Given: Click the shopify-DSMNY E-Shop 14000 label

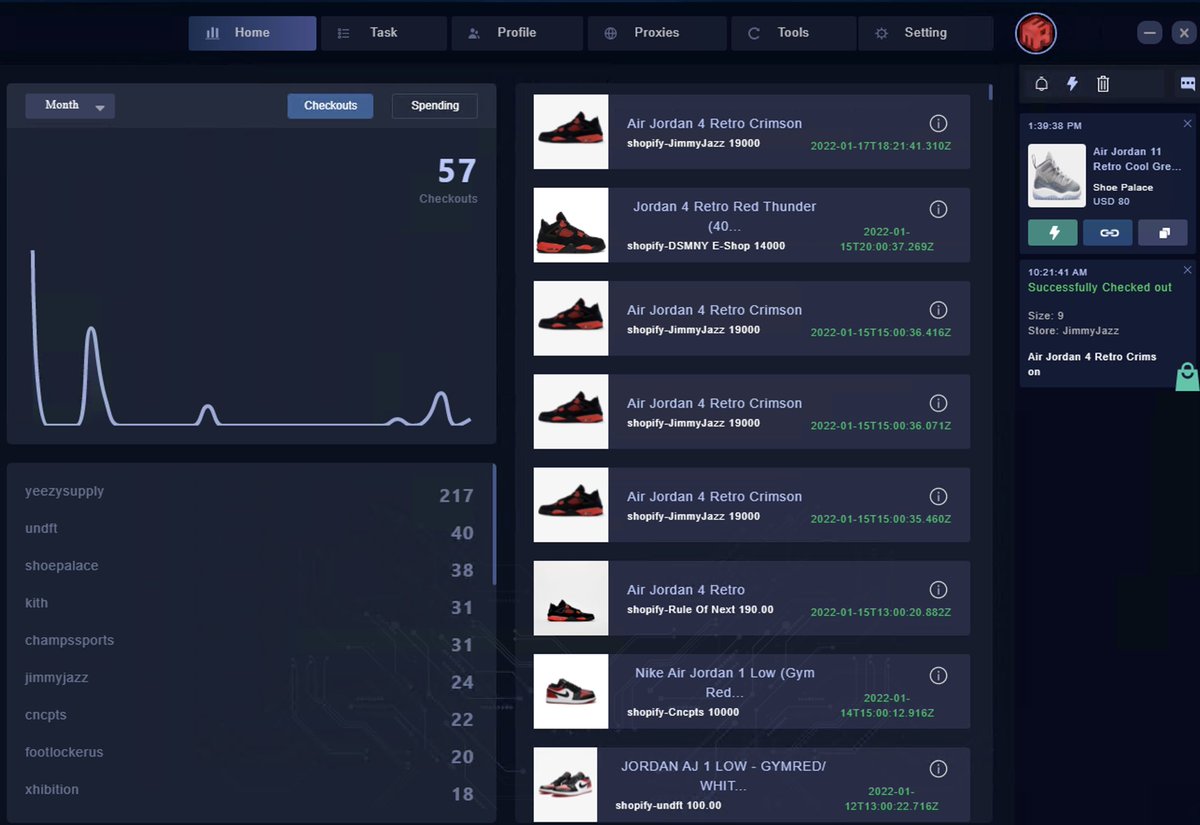Looking at the screenshot, I should tap(706, 246).
